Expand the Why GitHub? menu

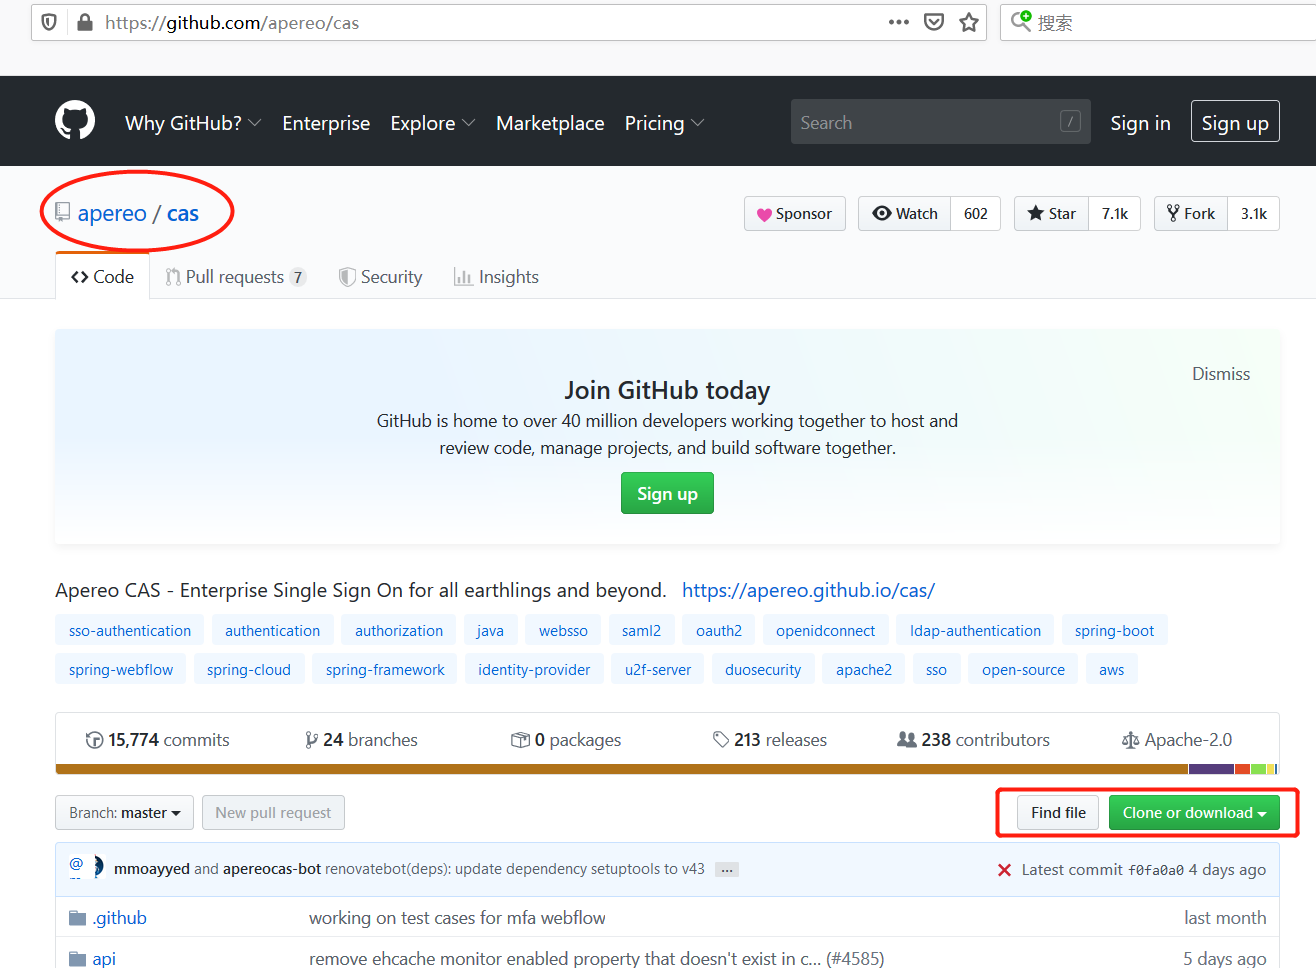tap(193, 123)
